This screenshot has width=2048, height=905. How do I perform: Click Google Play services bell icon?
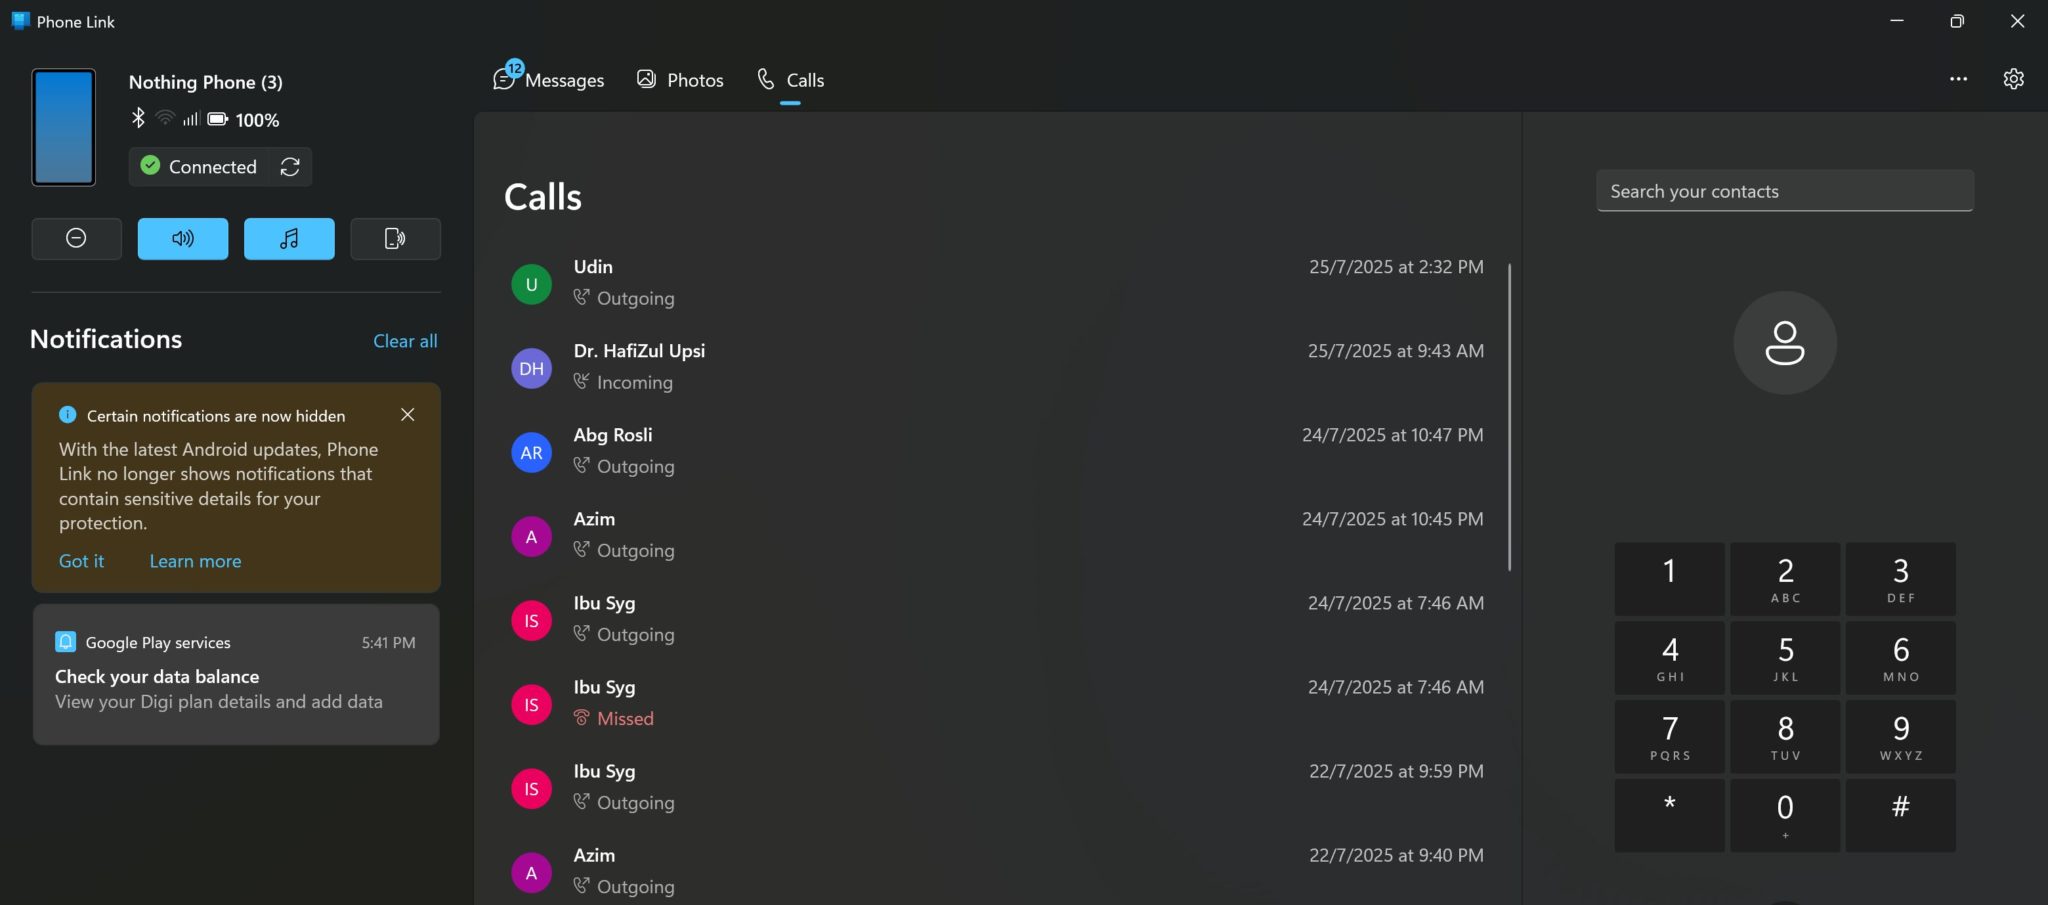coord(66,642)
